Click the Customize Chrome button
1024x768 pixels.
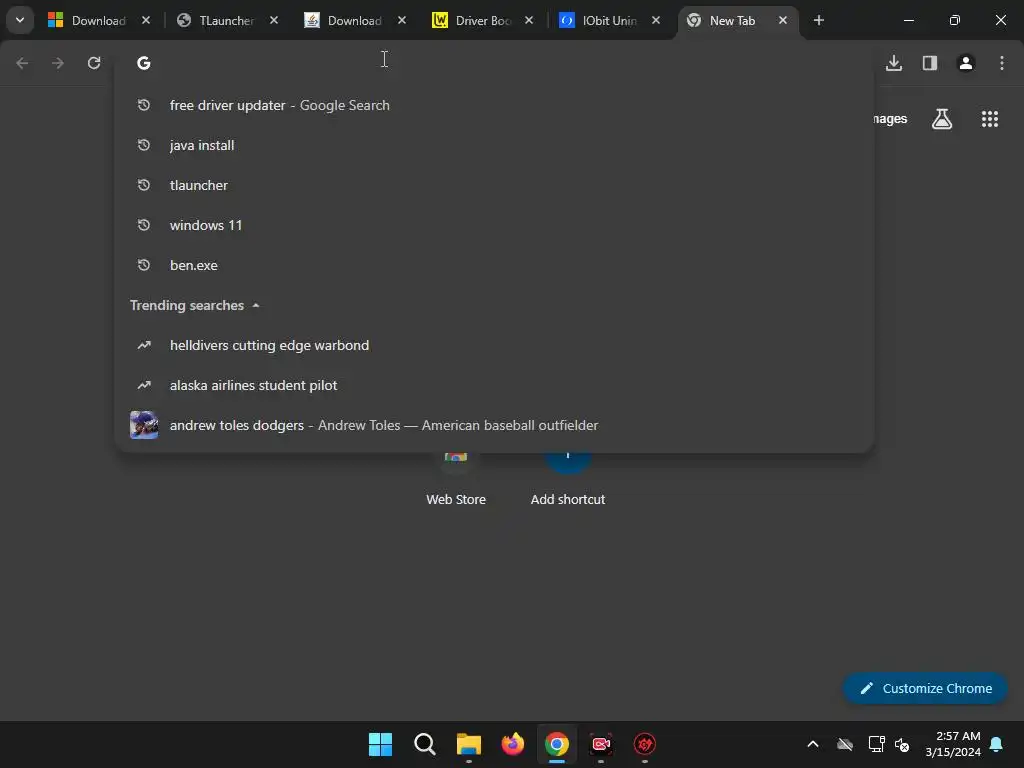tap(925, 688)
